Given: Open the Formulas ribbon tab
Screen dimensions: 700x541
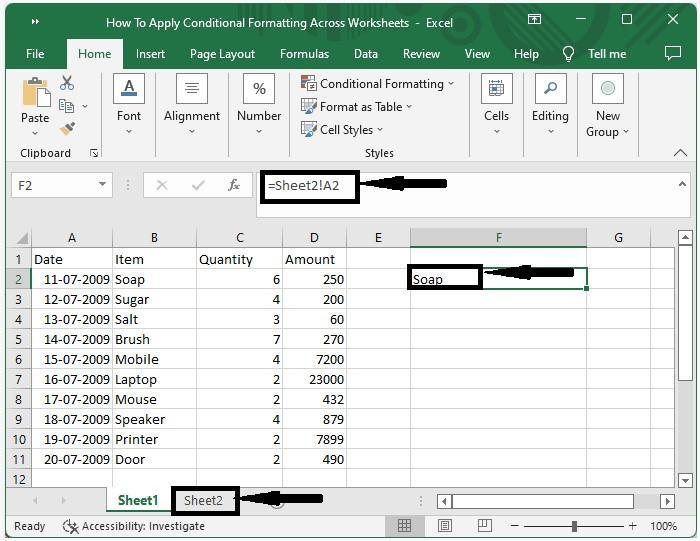Looking at the screenshot, I should 304,54.
